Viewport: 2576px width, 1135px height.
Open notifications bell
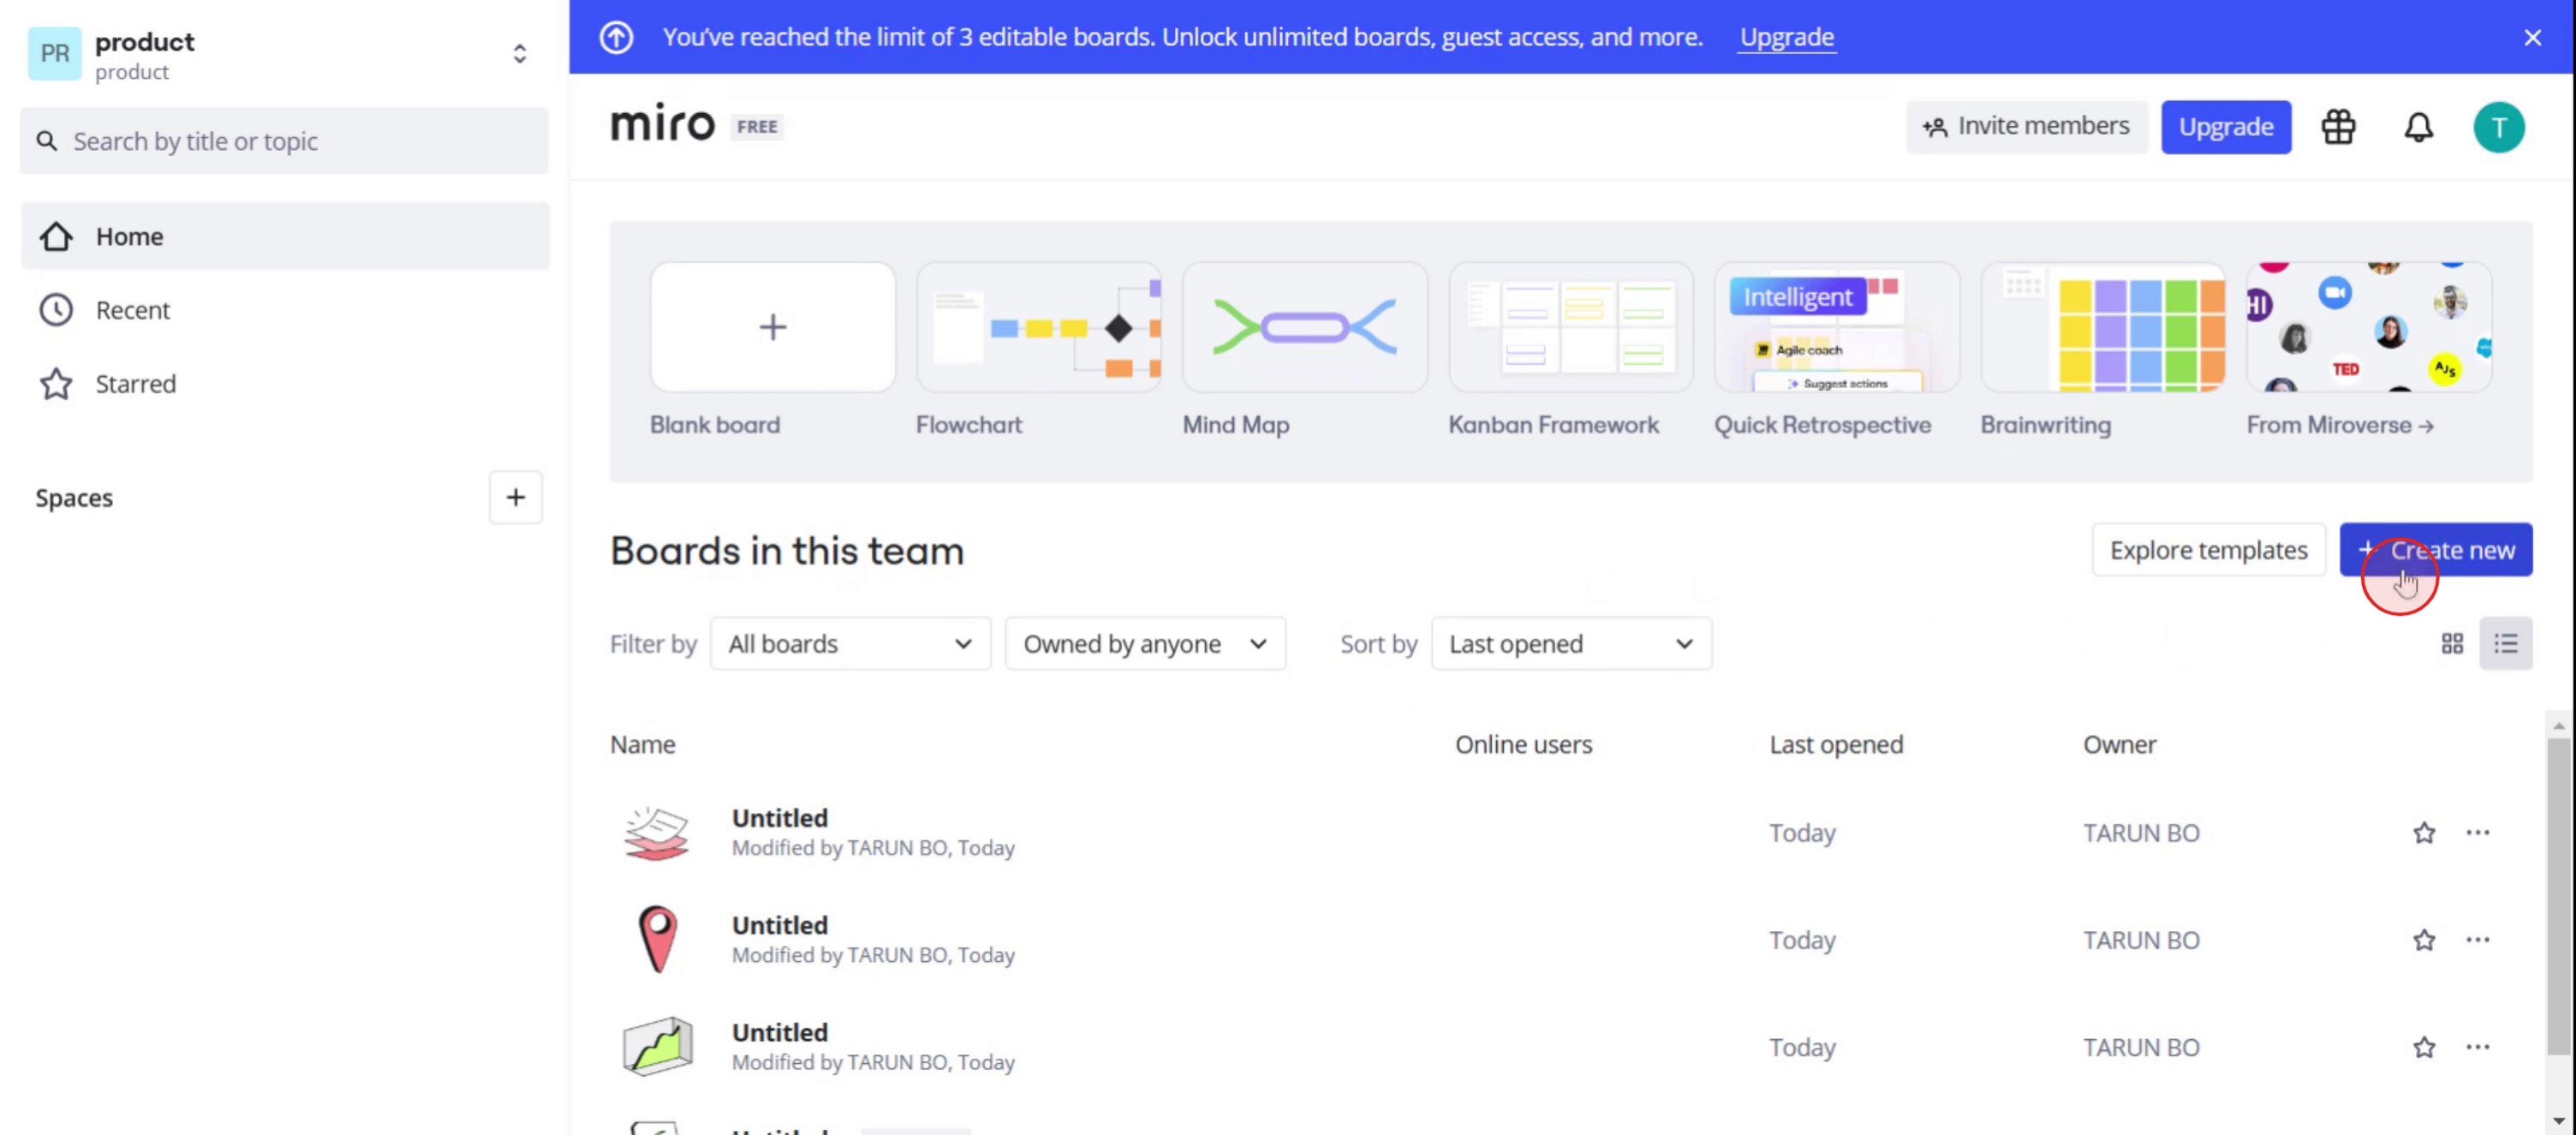(2418, 127)
